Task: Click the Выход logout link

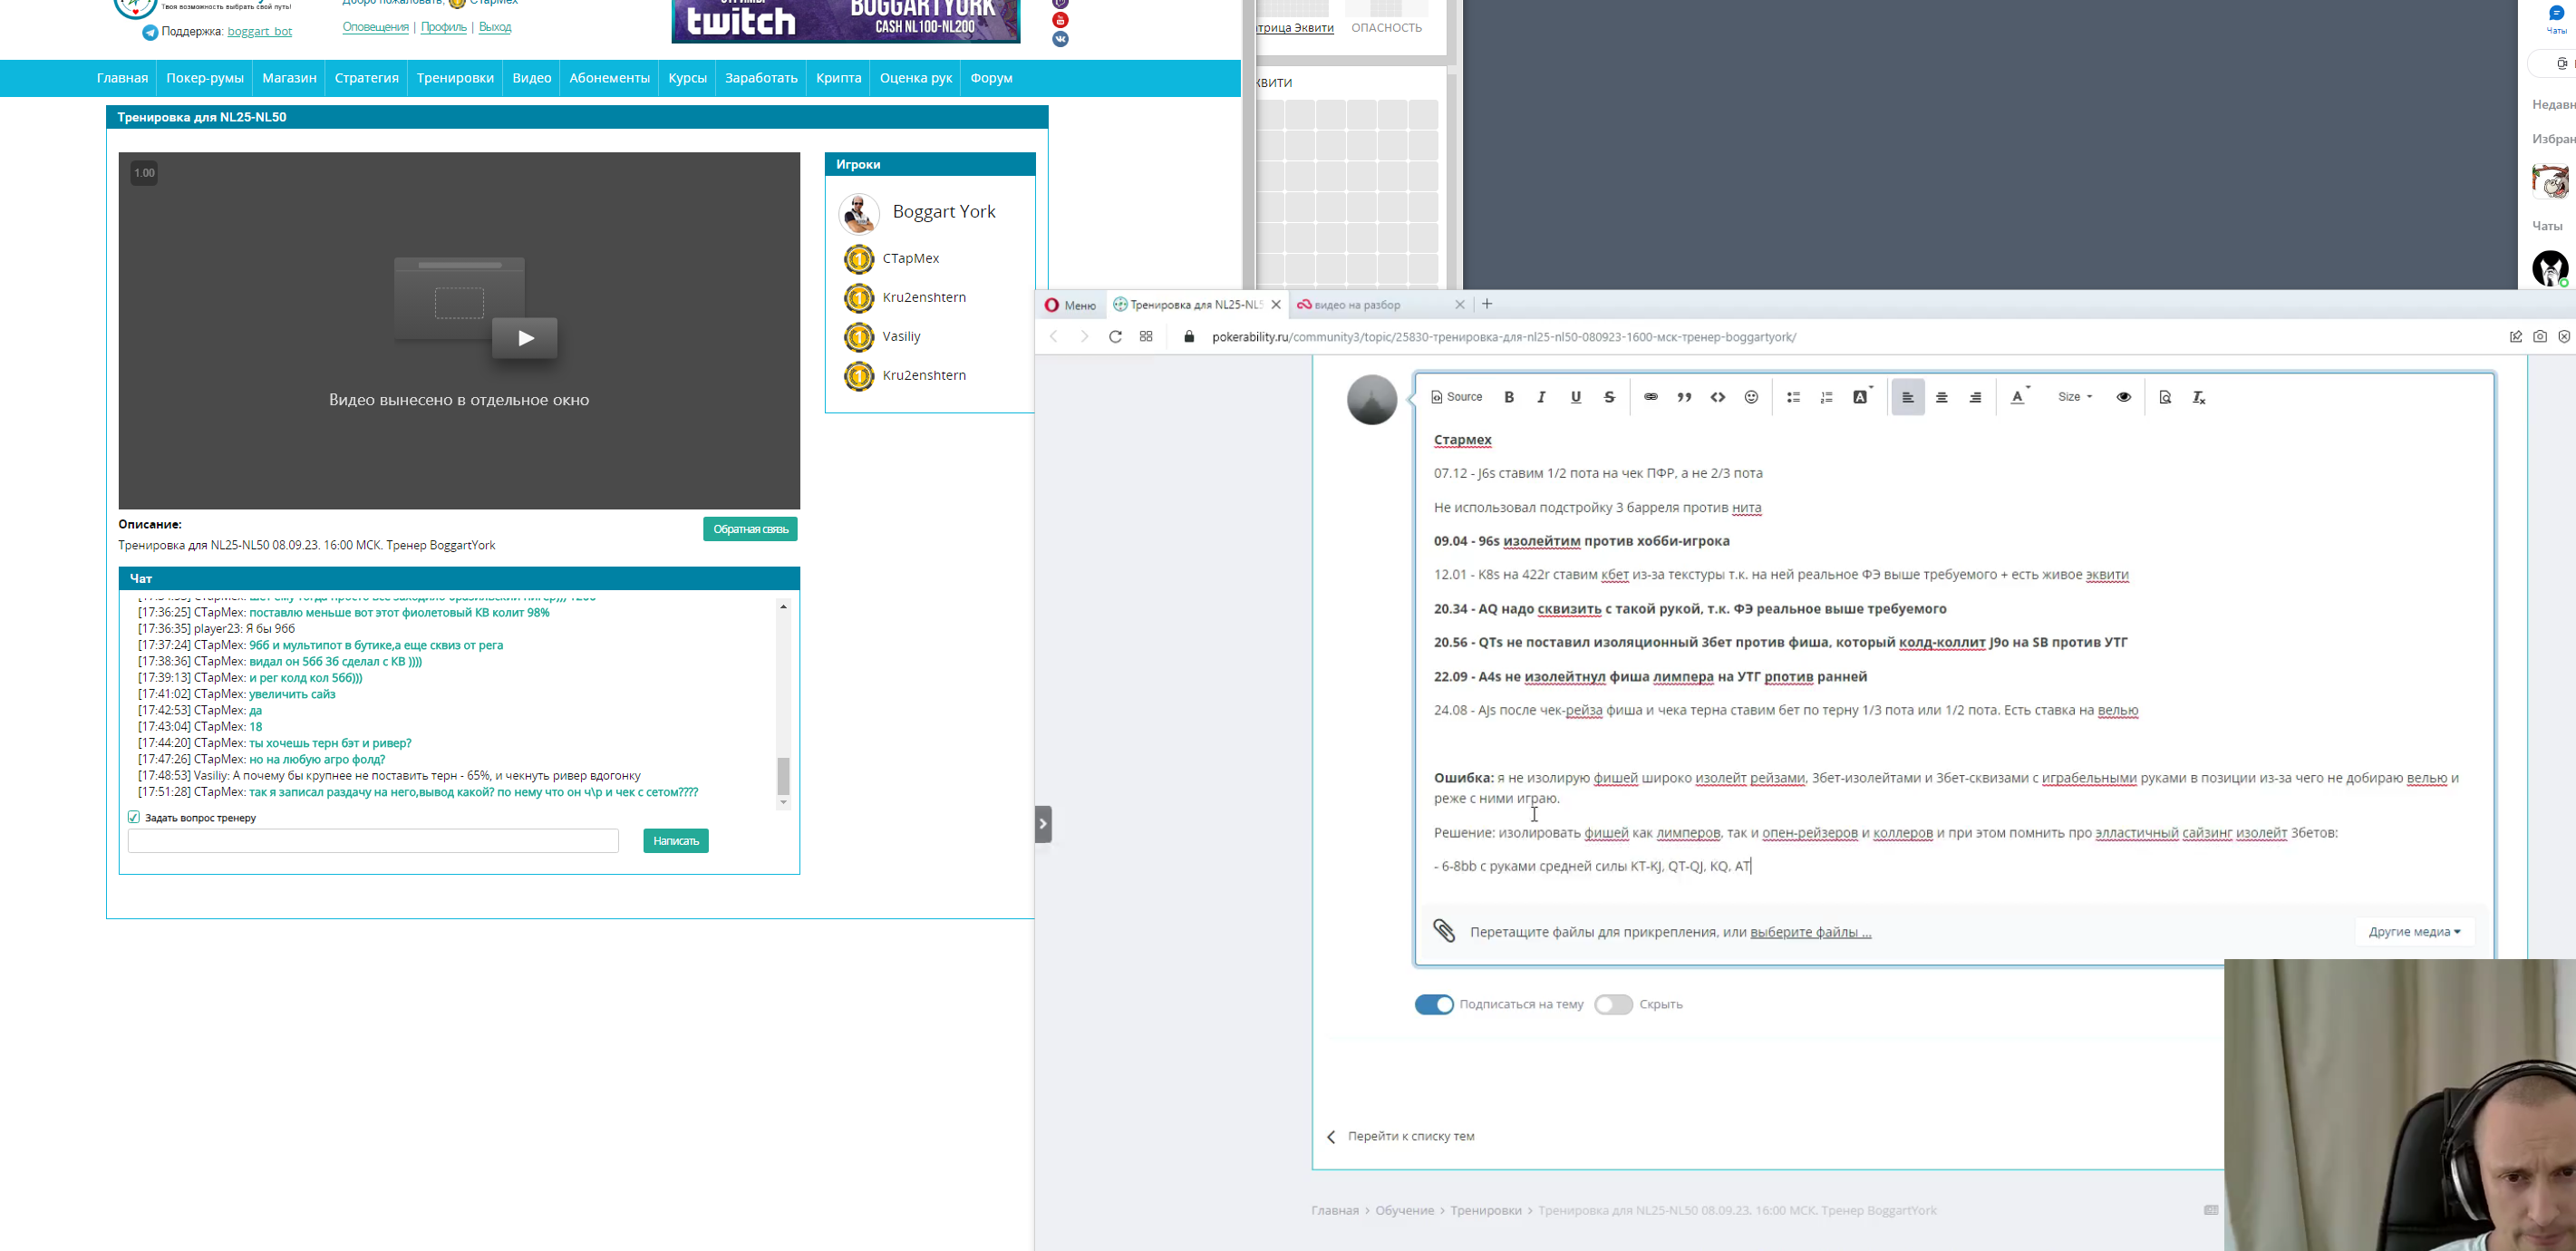Action: [x=495, y=27]
